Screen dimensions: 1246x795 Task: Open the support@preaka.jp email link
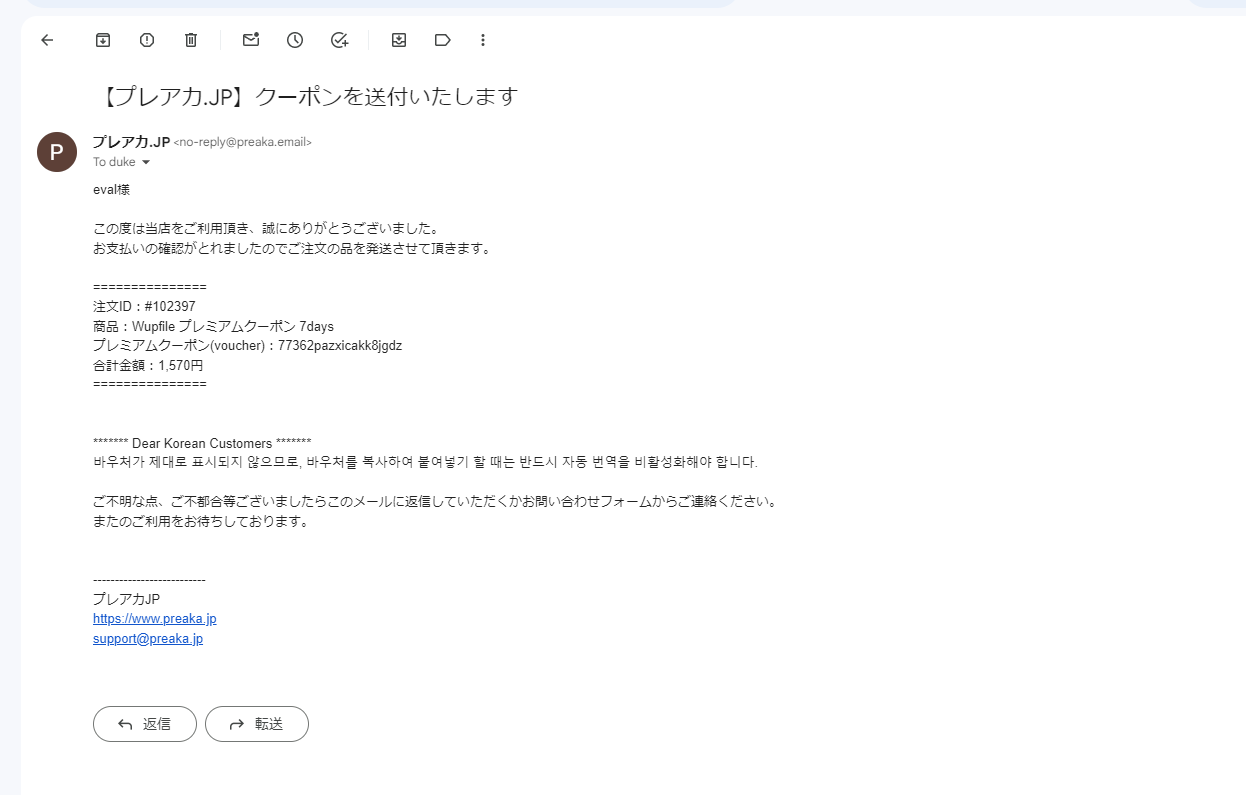(x=148, y=638)
